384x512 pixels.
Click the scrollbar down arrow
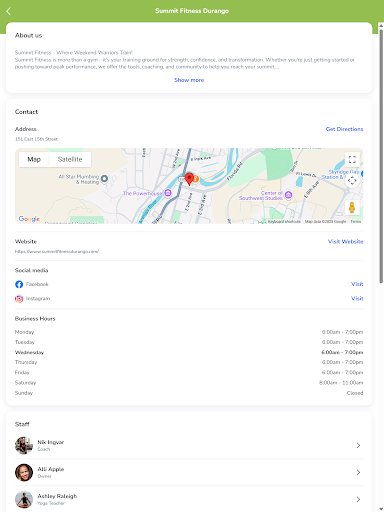pos(381,509)
